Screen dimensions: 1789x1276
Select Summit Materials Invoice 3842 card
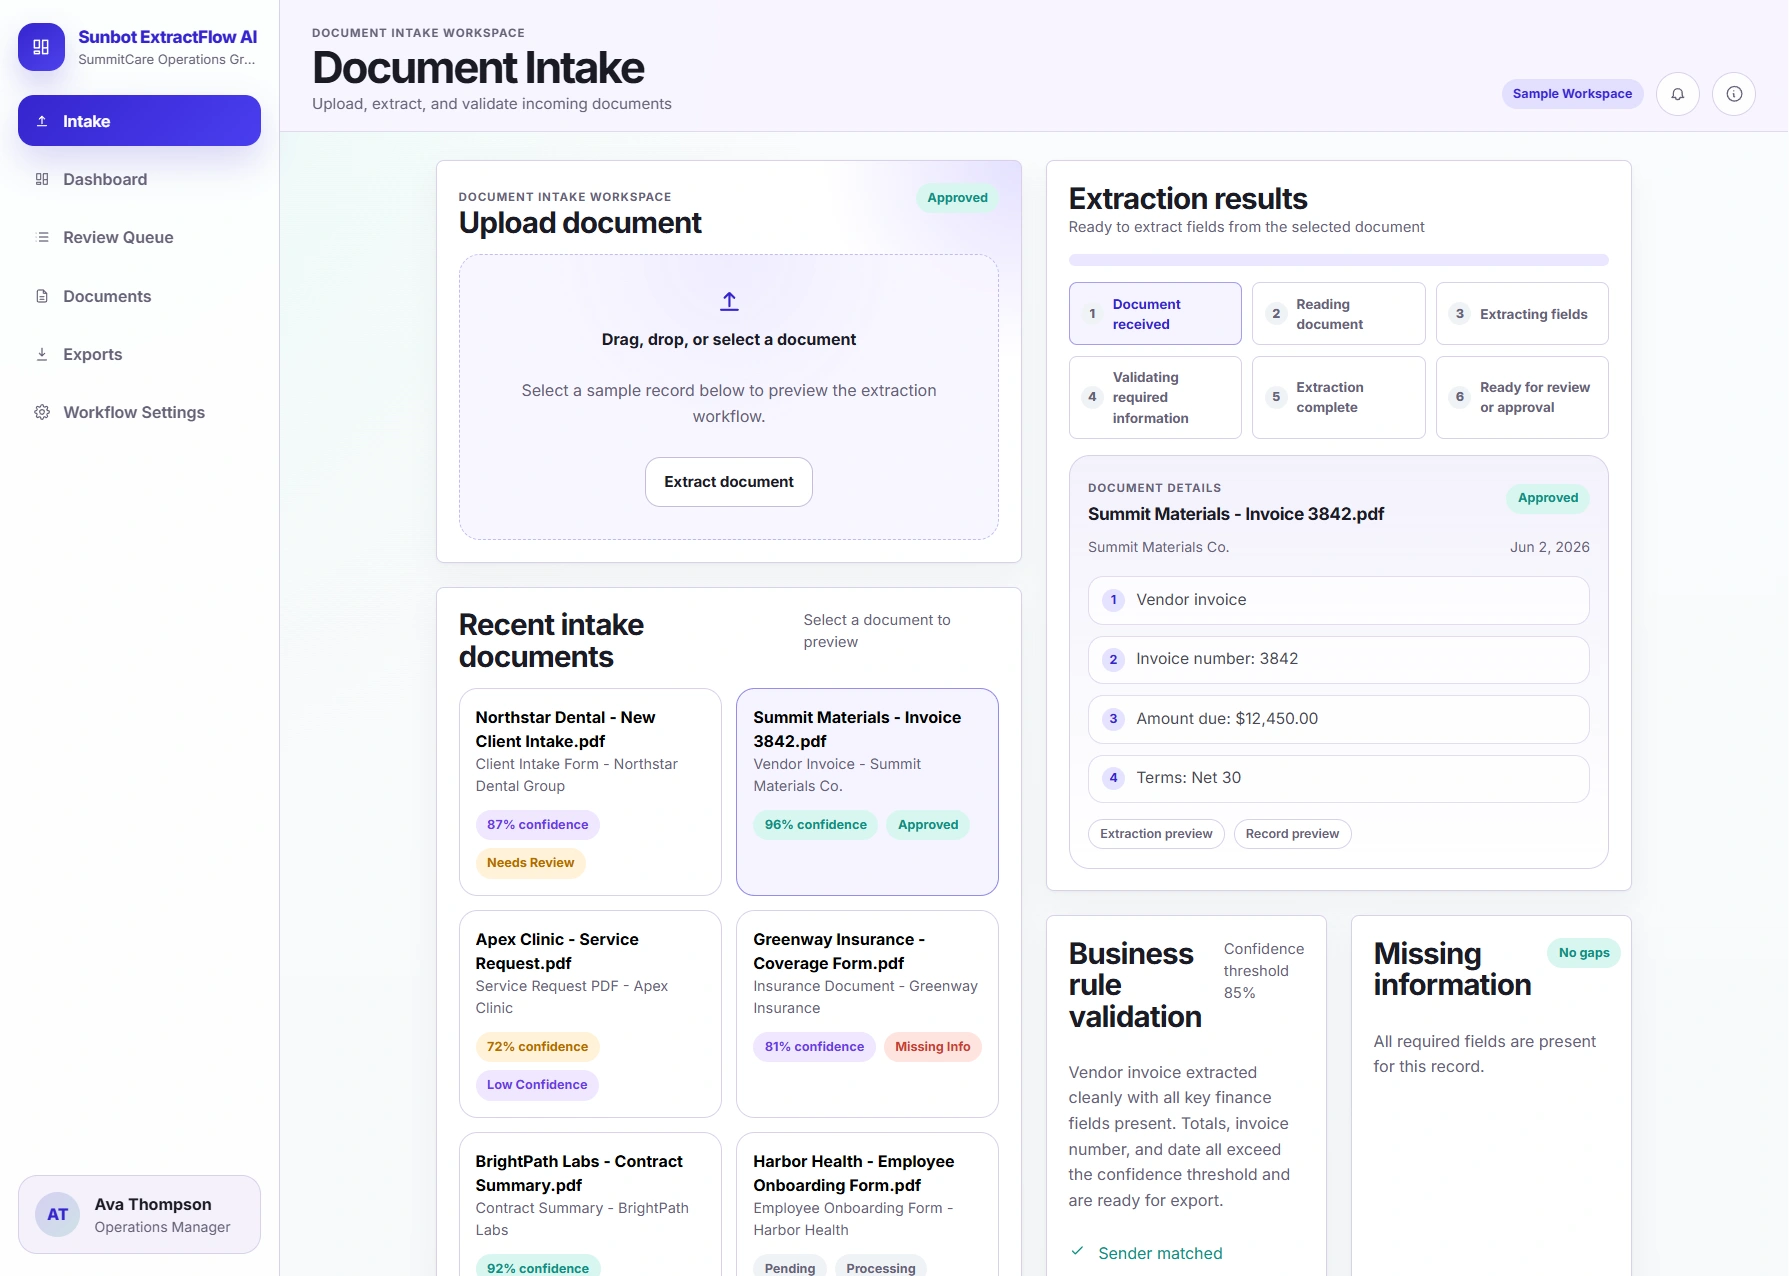click(867, 792)
